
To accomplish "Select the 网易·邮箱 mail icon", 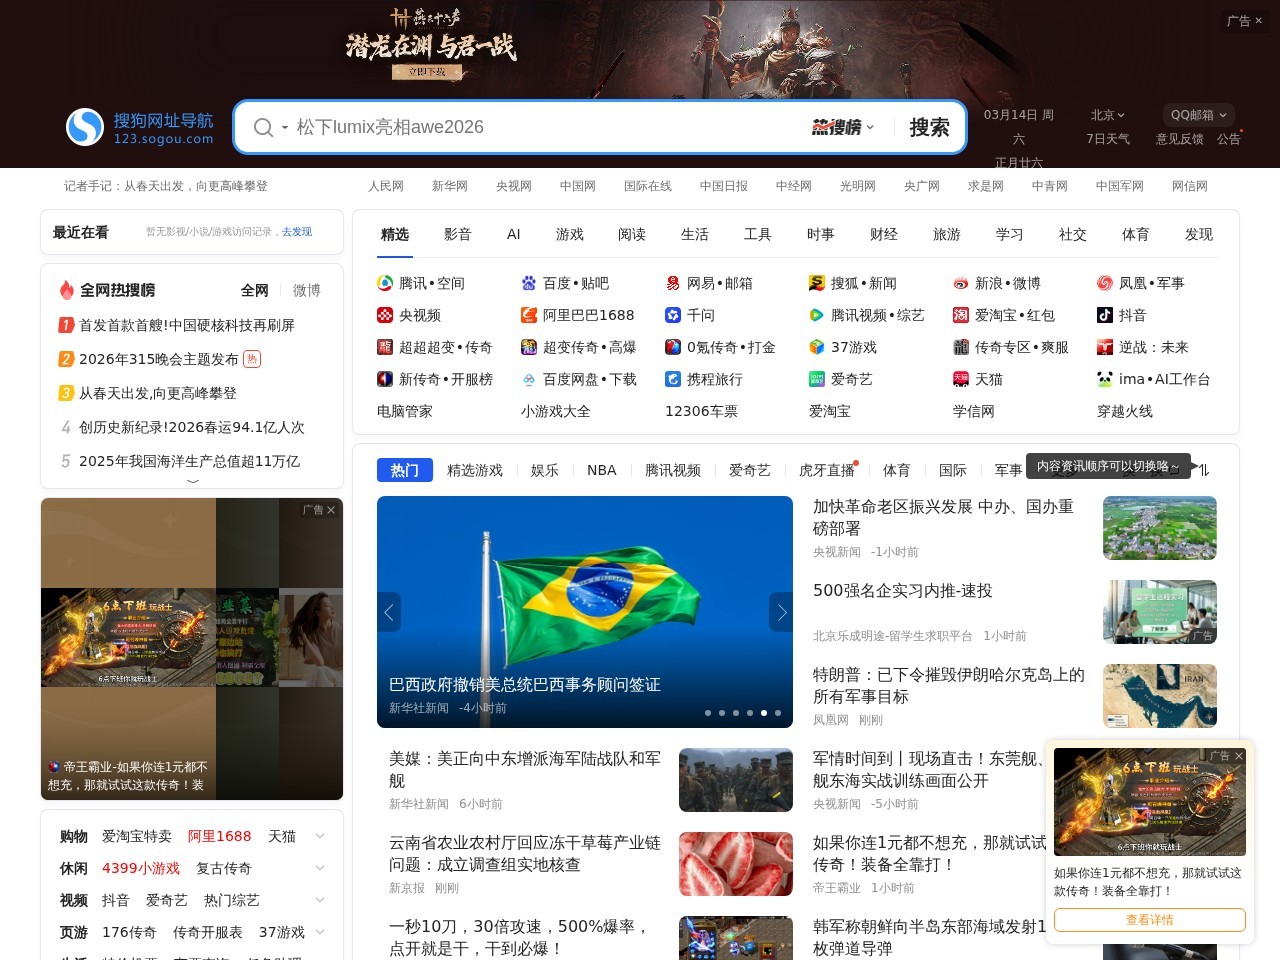I will point(672,283).
